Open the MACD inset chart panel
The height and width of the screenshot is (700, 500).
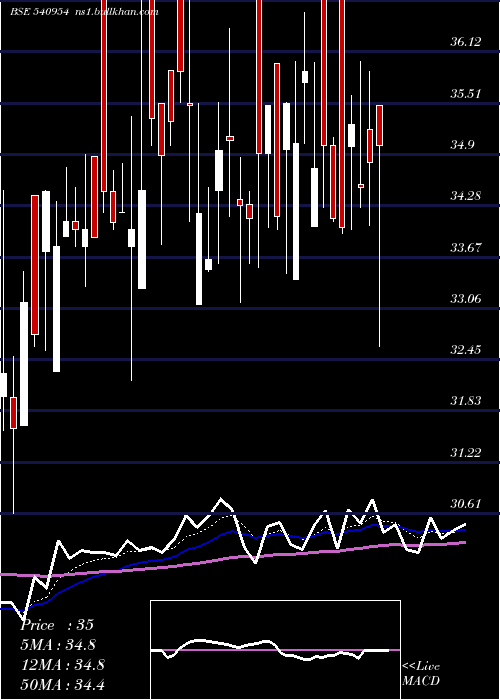[275, 650]
